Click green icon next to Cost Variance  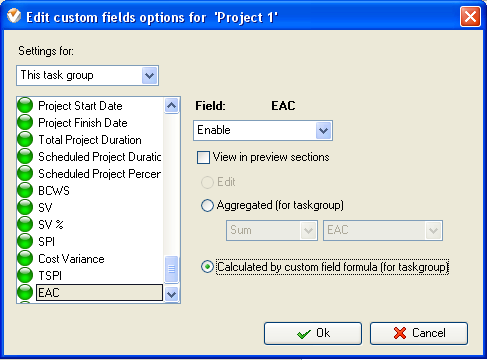(25, 258)
